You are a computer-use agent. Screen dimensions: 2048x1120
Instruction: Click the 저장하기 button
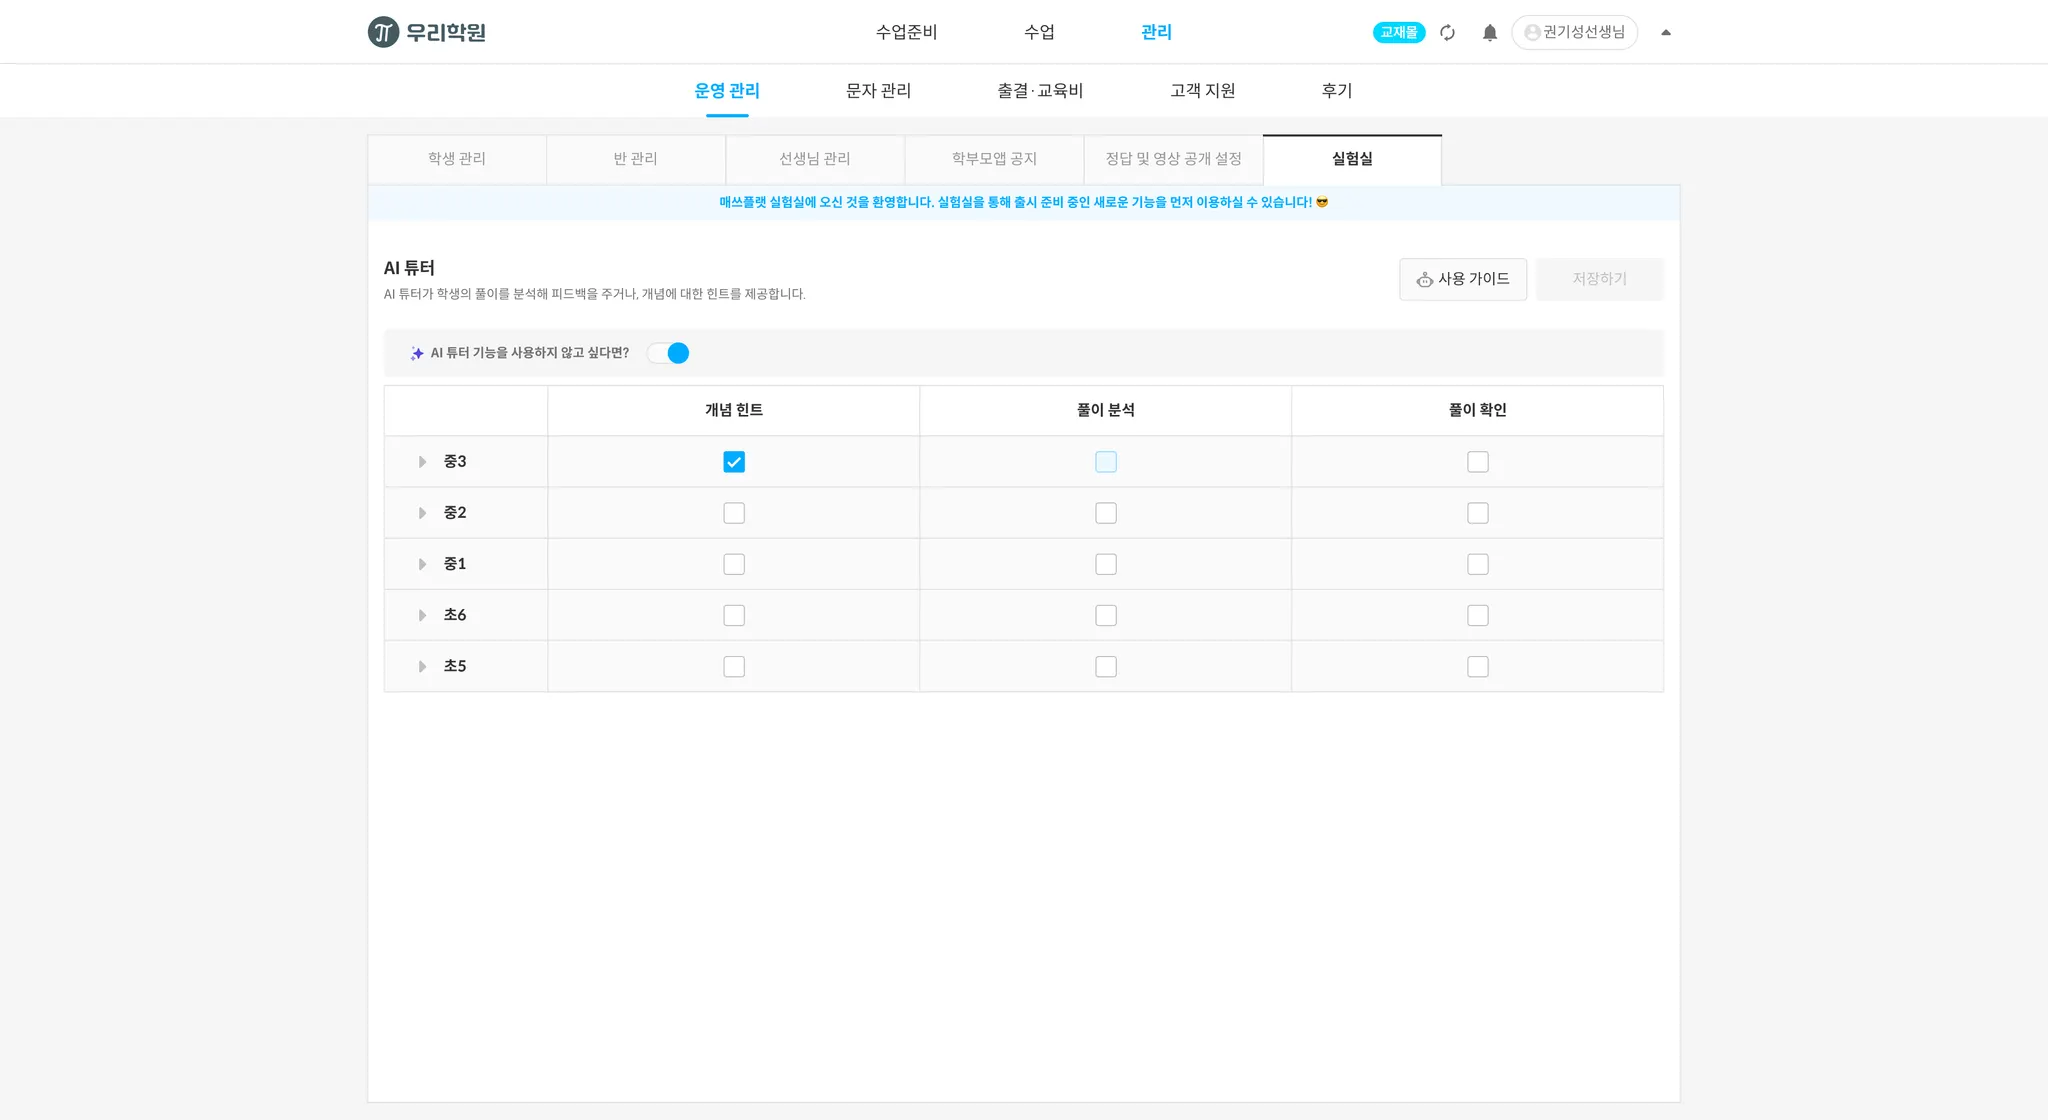[1599, 279]
